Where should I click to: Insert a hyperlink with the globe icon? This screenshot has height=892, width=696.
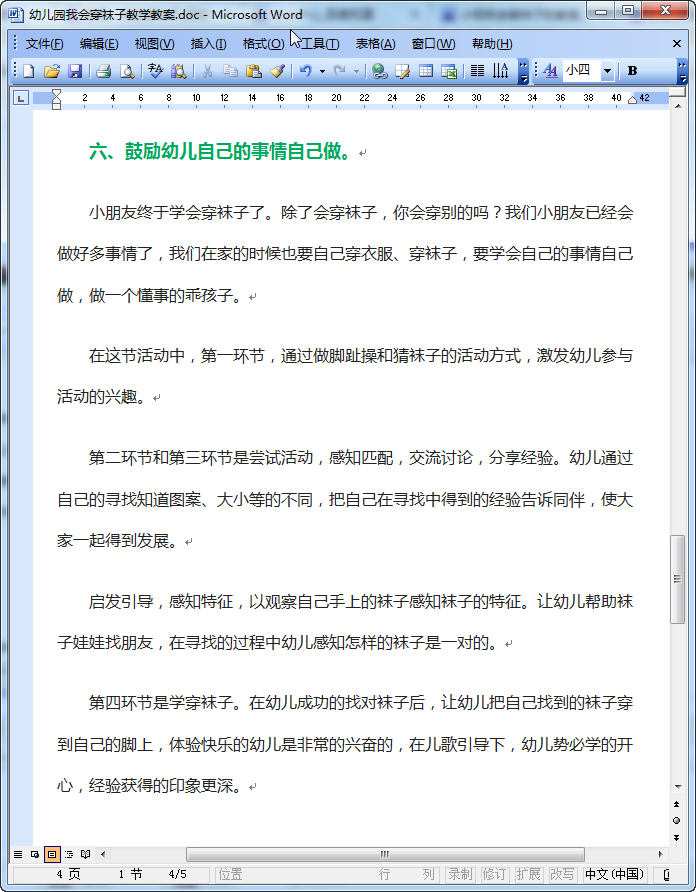coord(380,71)
